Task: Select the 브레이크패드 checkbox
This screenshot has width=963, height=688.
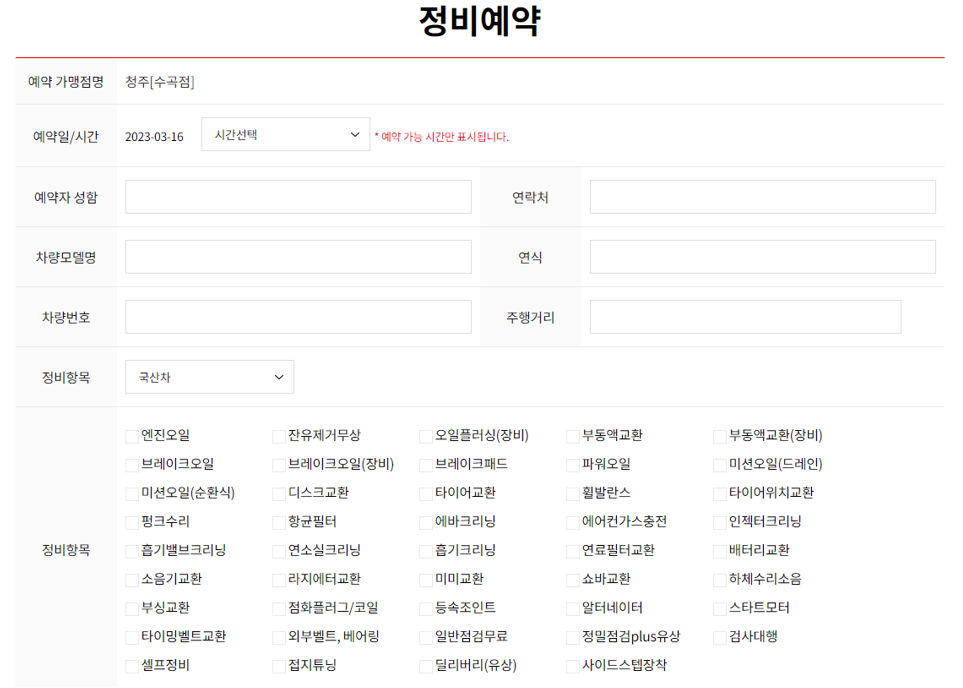Action: tap(426, 466)
